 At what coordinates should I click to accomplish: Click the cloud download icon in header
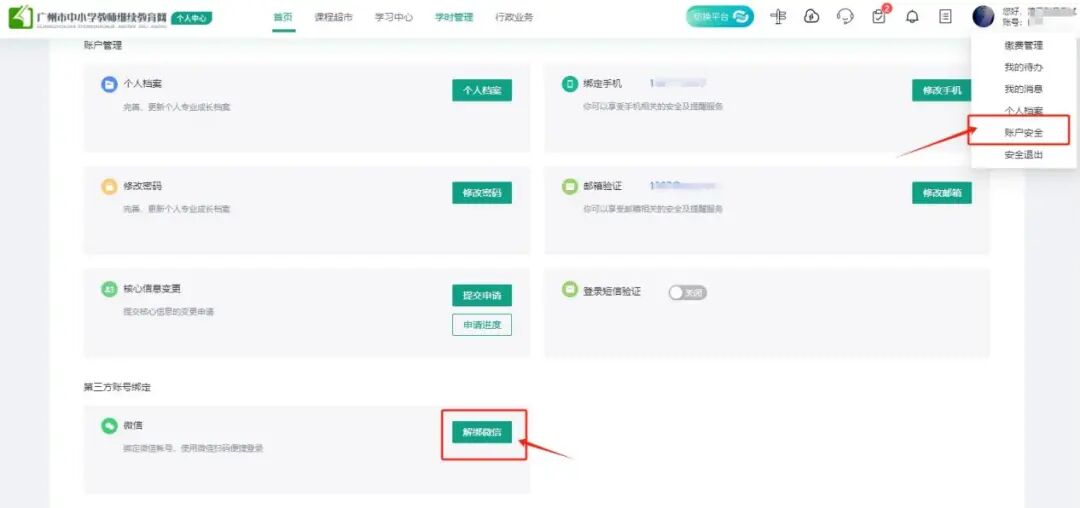pos(812,17)
